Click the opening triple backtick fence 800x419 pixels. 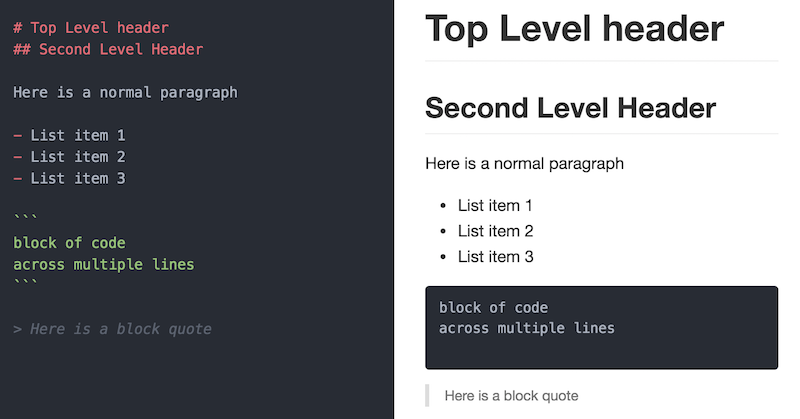(25, 218)
